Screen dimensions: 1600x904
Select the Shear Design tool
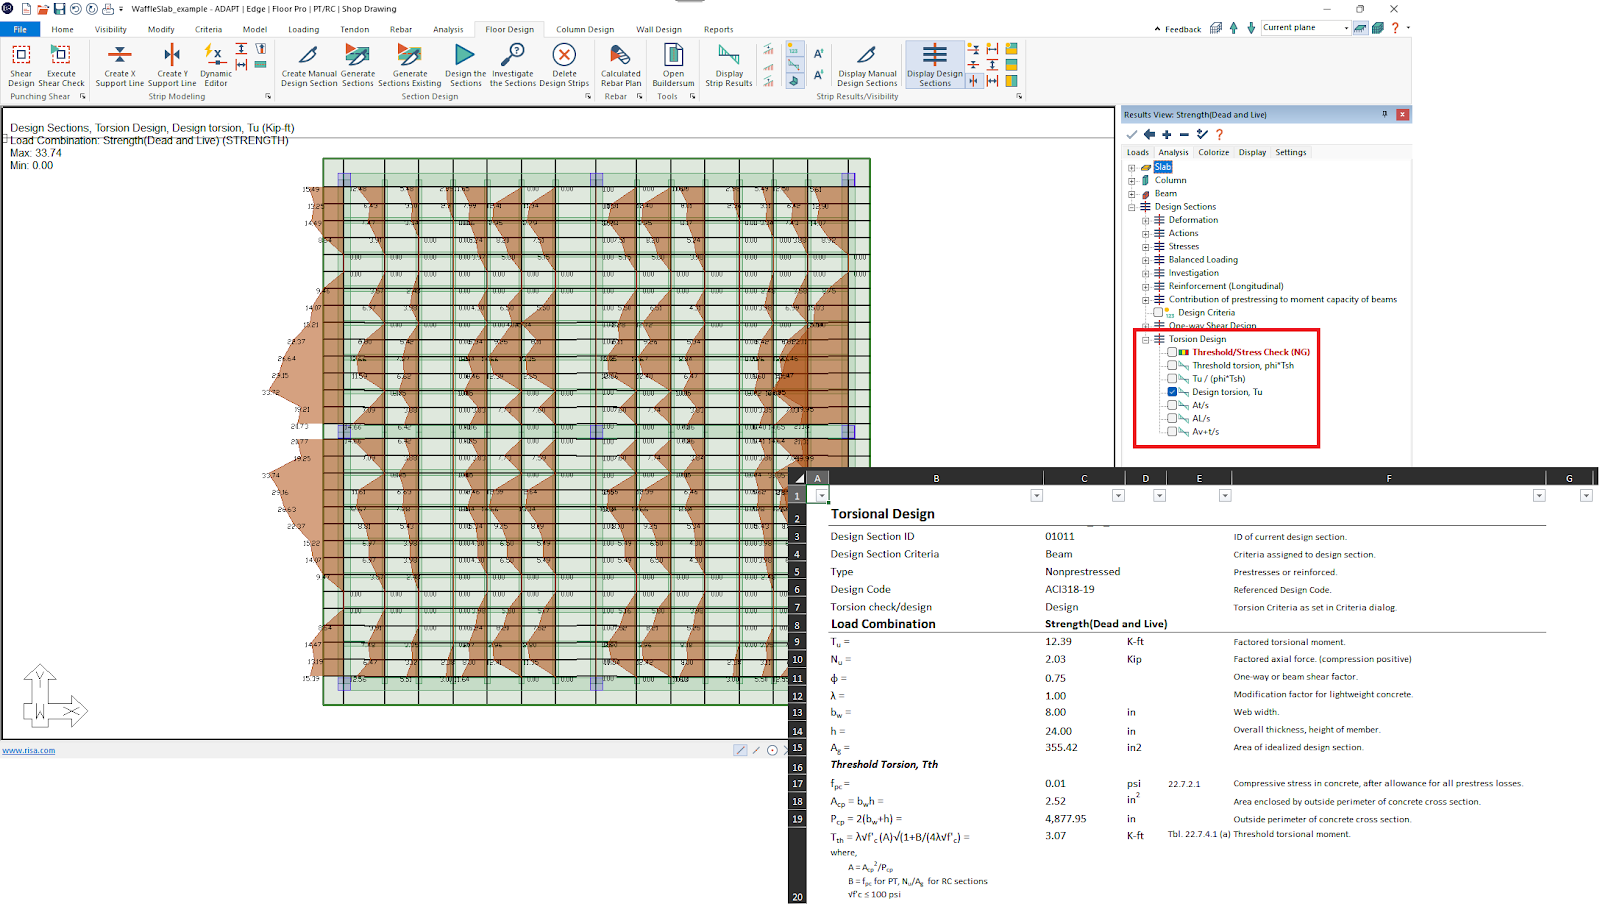(x=20, y=62)
